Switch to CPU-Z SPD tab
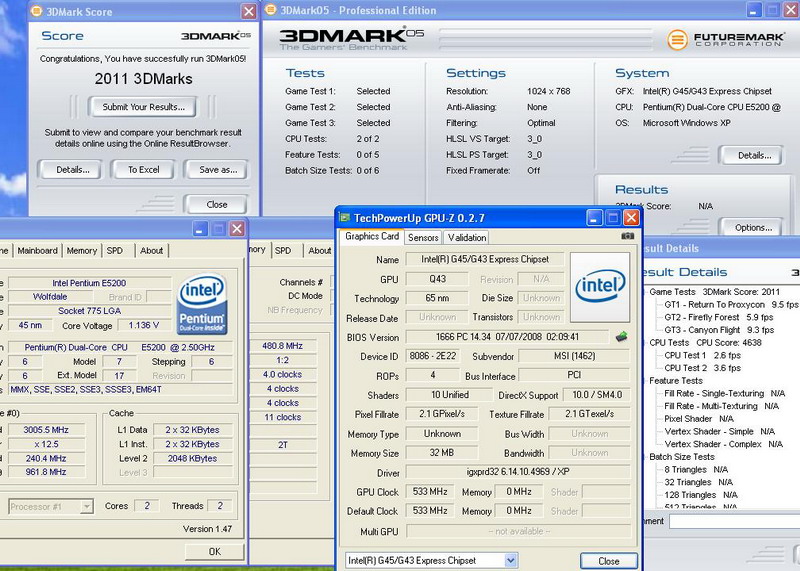This screenshot has width=800, height=571. [x=115, y=251]
